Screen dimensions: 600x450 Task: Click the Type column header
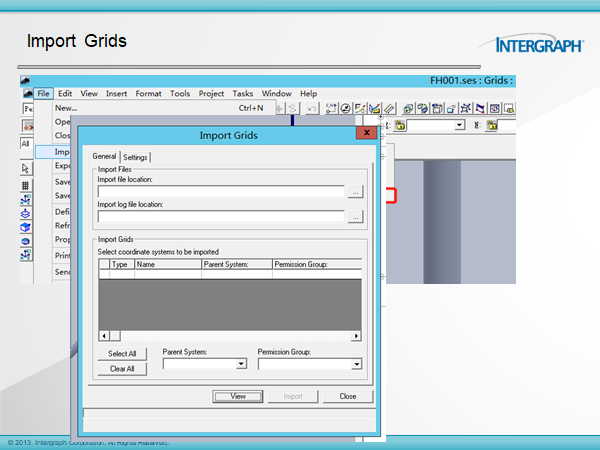[122, 264]
